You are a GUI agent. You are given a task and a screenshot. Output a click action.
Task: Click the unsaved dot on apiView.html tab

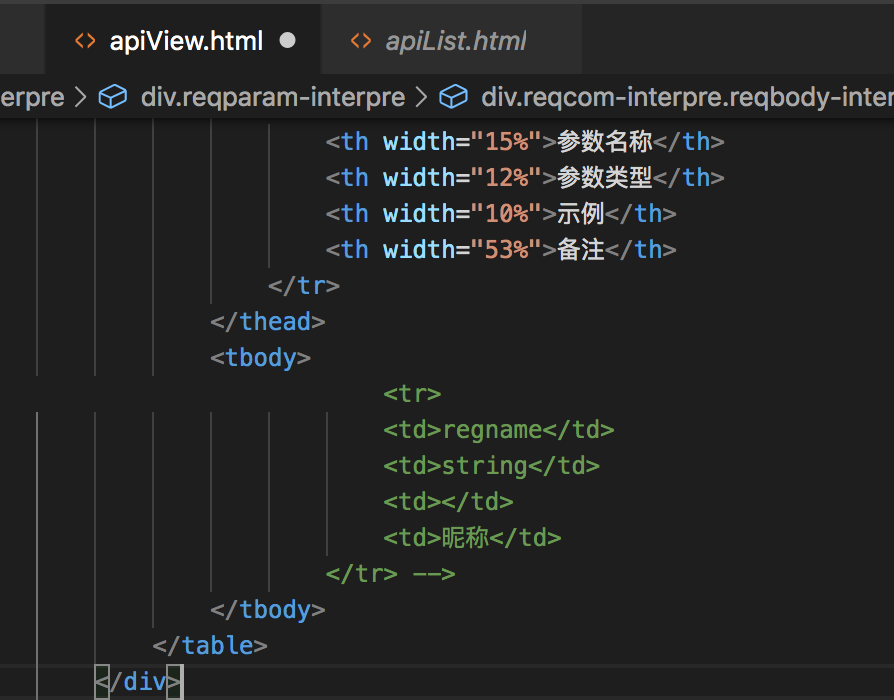click(x=287, y=40)
